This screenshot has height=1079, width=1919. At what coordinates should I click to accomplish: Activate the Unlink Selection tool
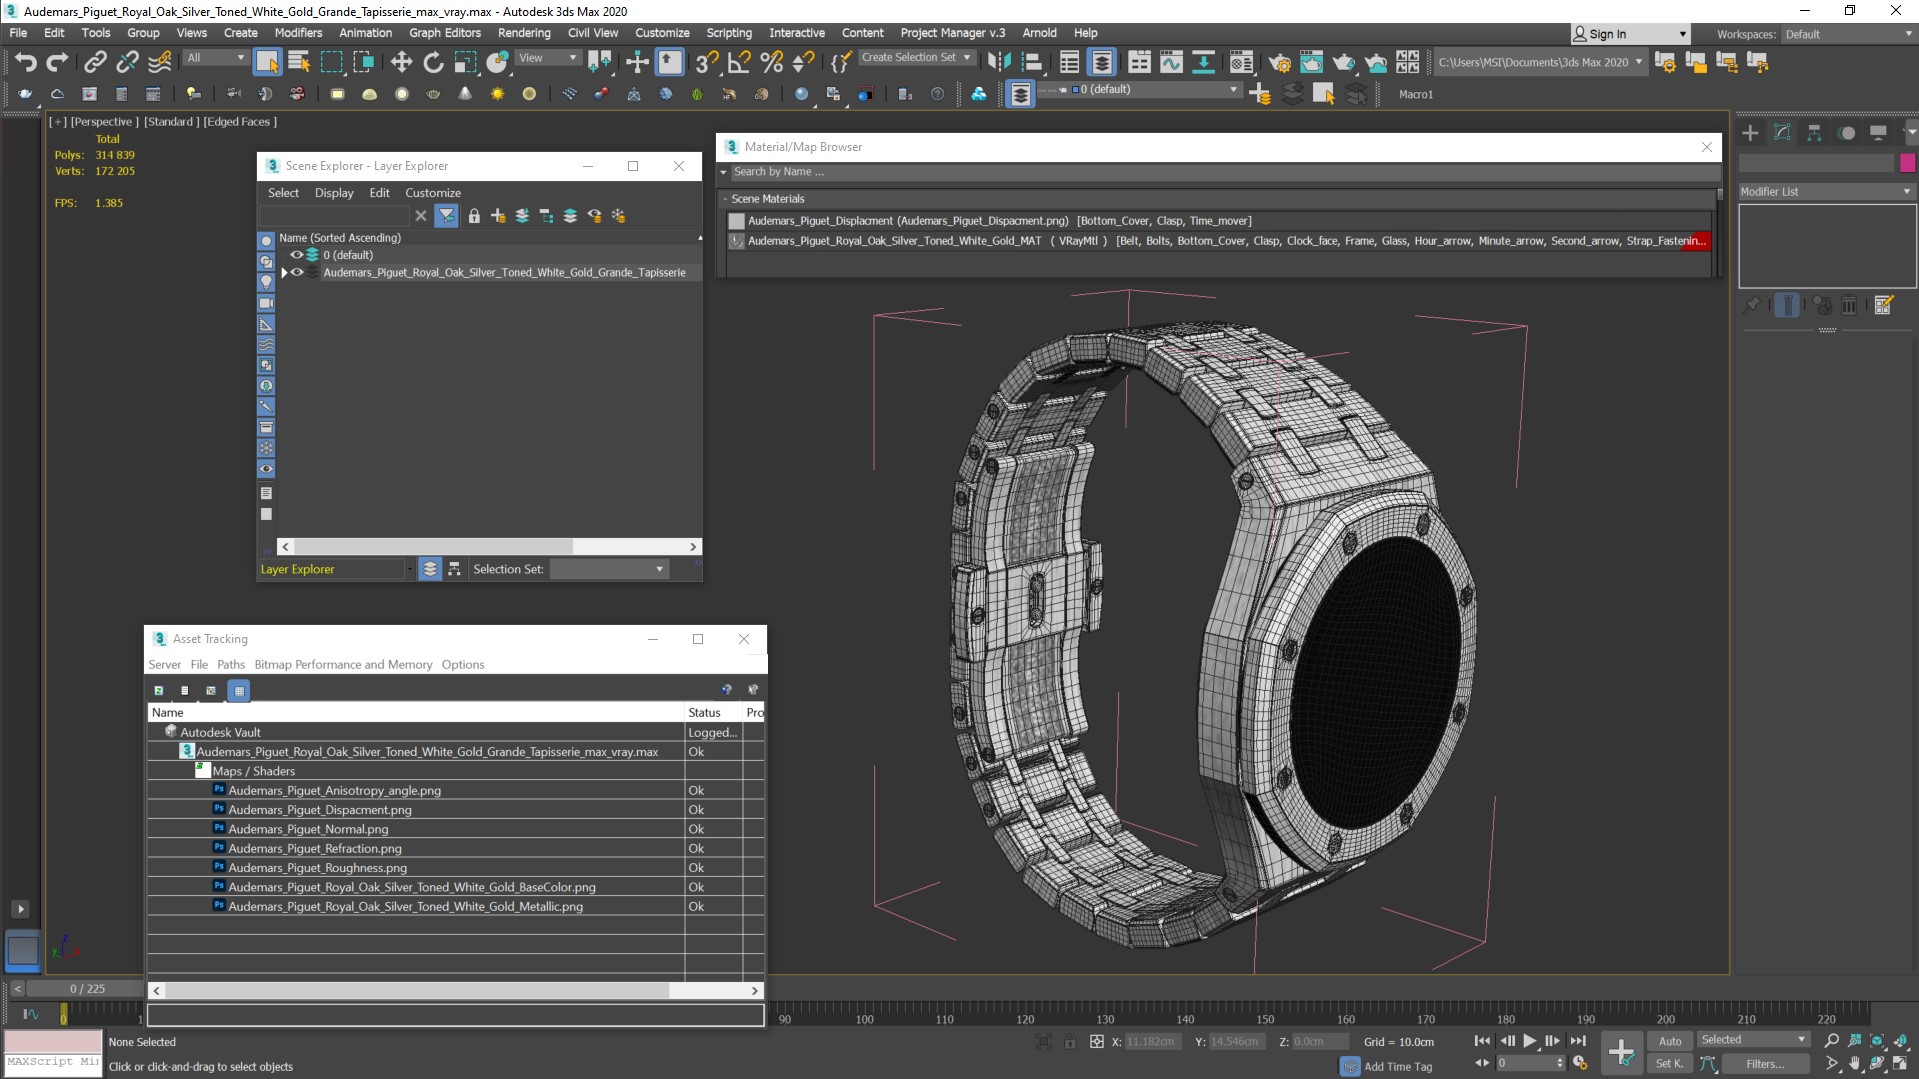point(127,62)
